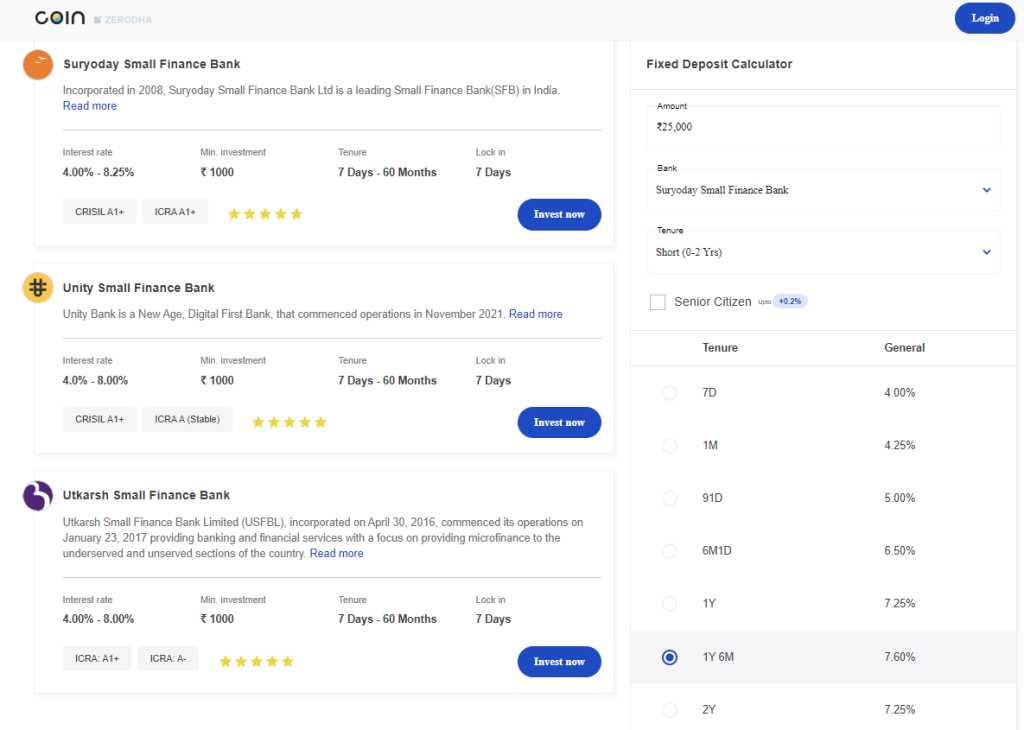Viewport: 1024px width, 730px height.
Task: Click the Unity Small Finance Bank logo
Action: click(38, 287)
